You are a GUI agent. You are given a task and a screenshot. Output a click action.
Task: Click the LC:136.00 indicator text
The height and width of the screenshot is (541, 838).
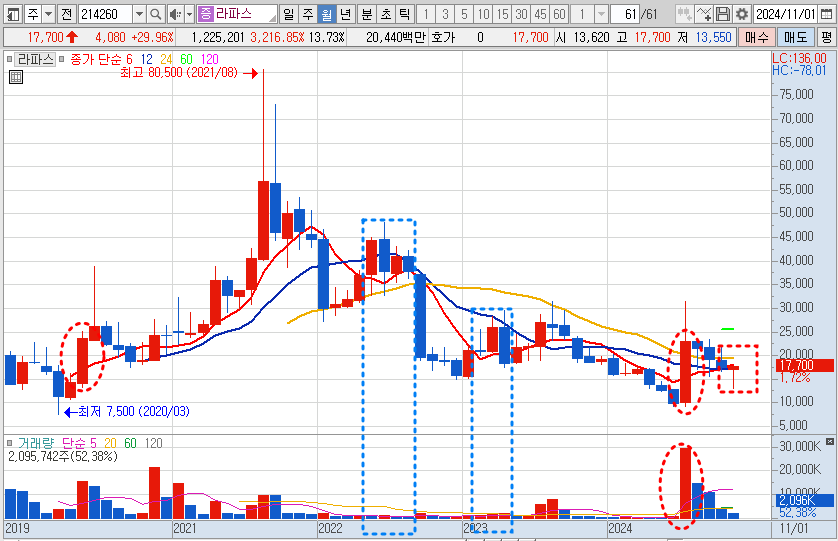click(x=800, y=58)
